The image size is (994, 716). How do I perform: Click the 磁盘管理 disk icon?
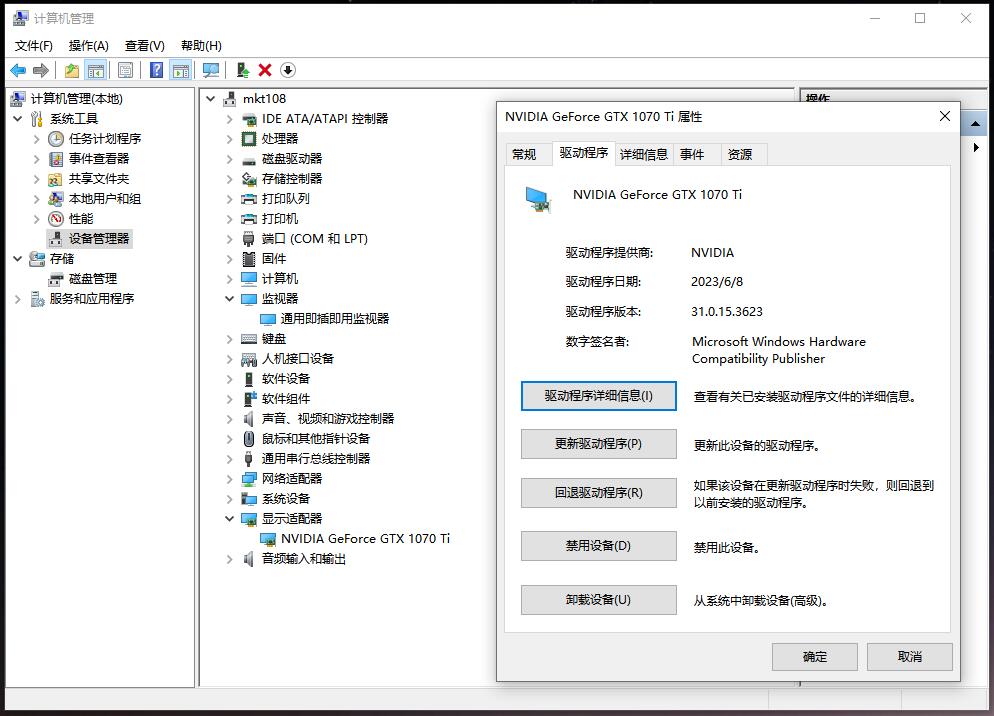56,279
